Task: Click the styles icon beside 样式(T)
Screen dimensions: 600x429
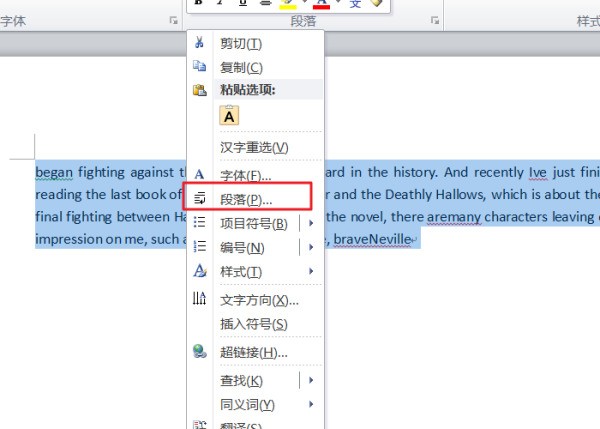Action: coord(199,271)
